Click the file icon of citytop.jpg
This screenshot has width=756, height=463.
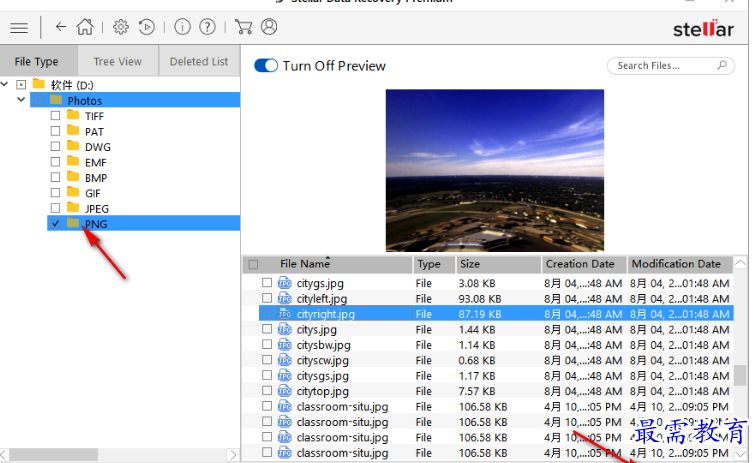pos(285,391)
